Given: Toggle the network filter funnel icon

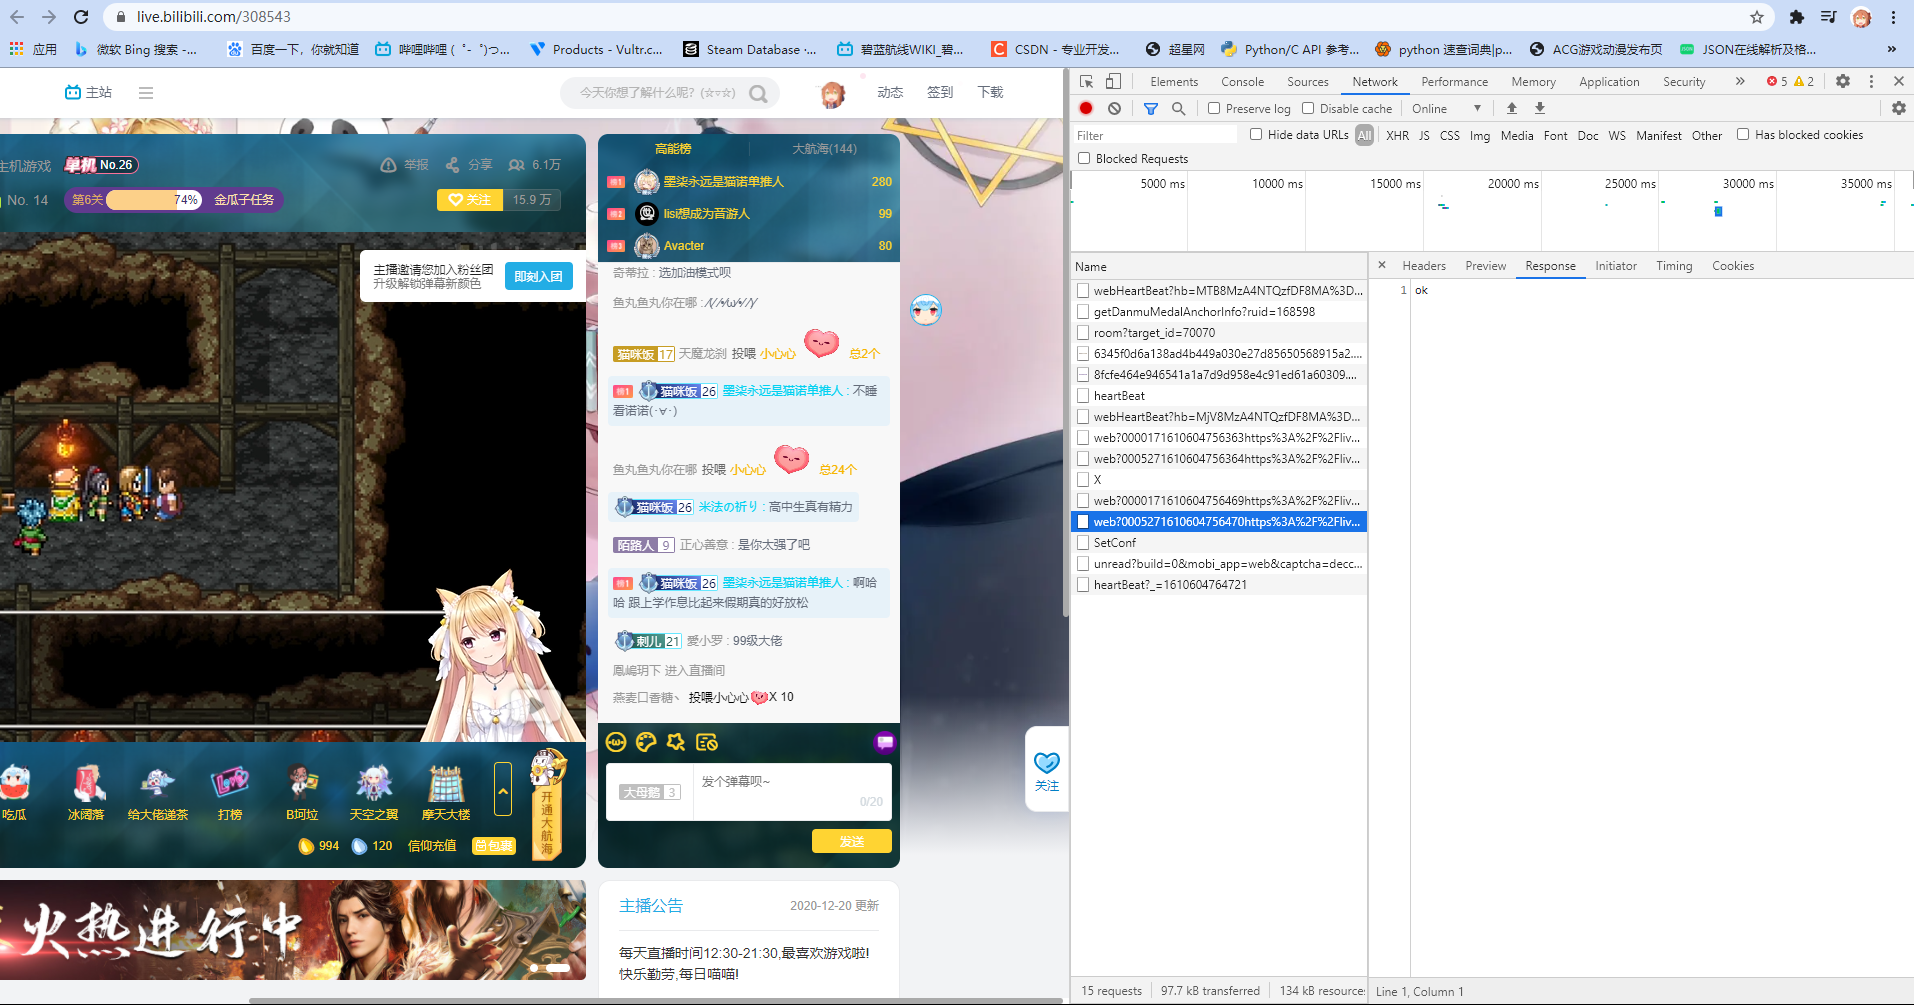Looking at the screenshot, I should 1151,108.
